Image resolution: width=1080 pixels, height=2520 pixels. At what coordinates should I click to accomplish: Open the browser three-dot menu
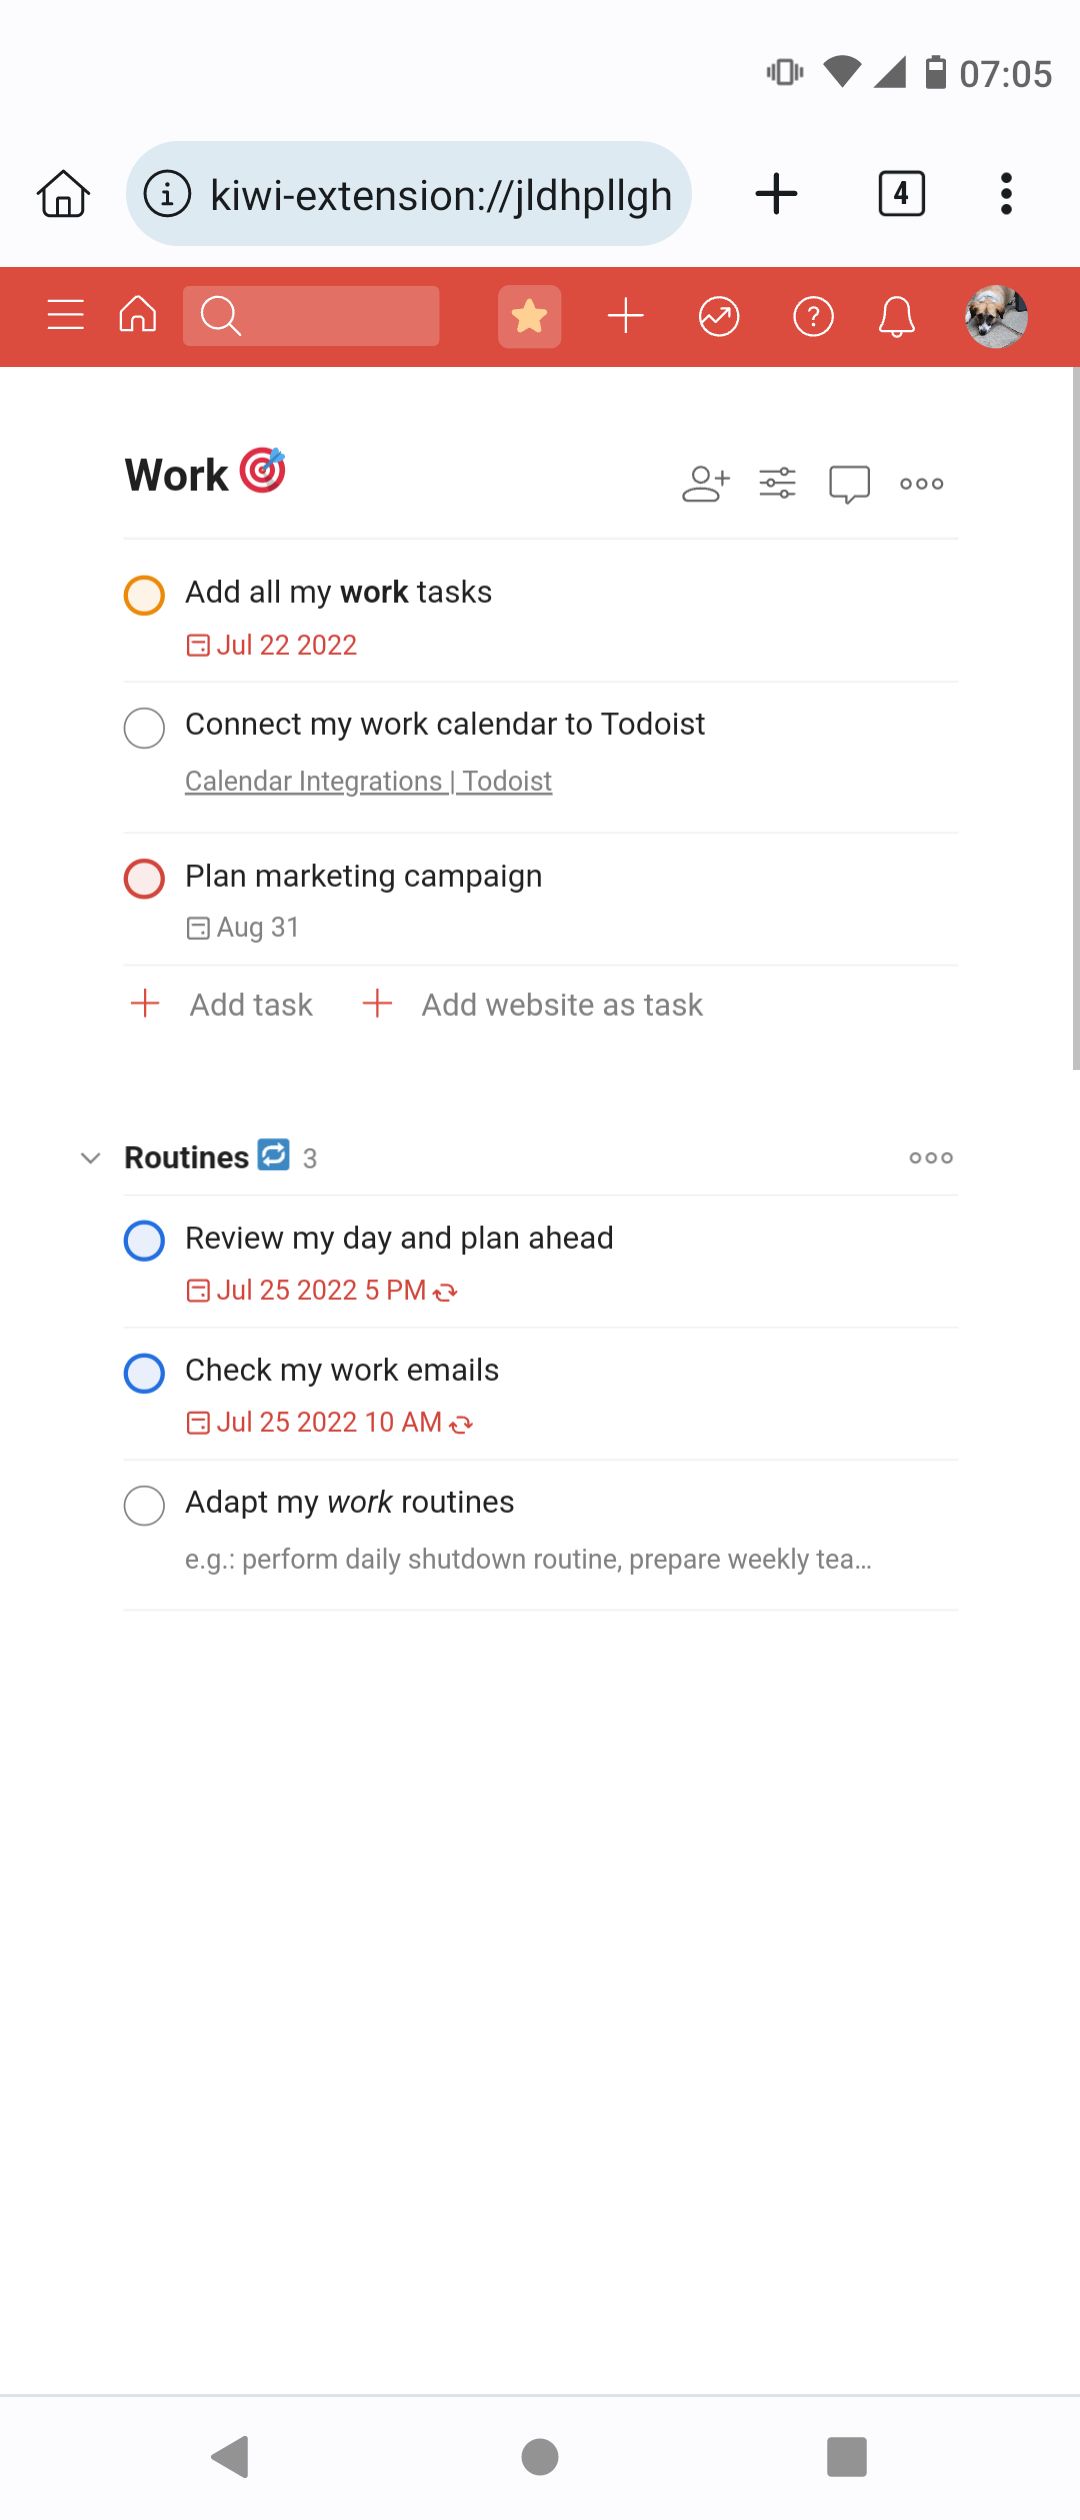coord(1005,194)
